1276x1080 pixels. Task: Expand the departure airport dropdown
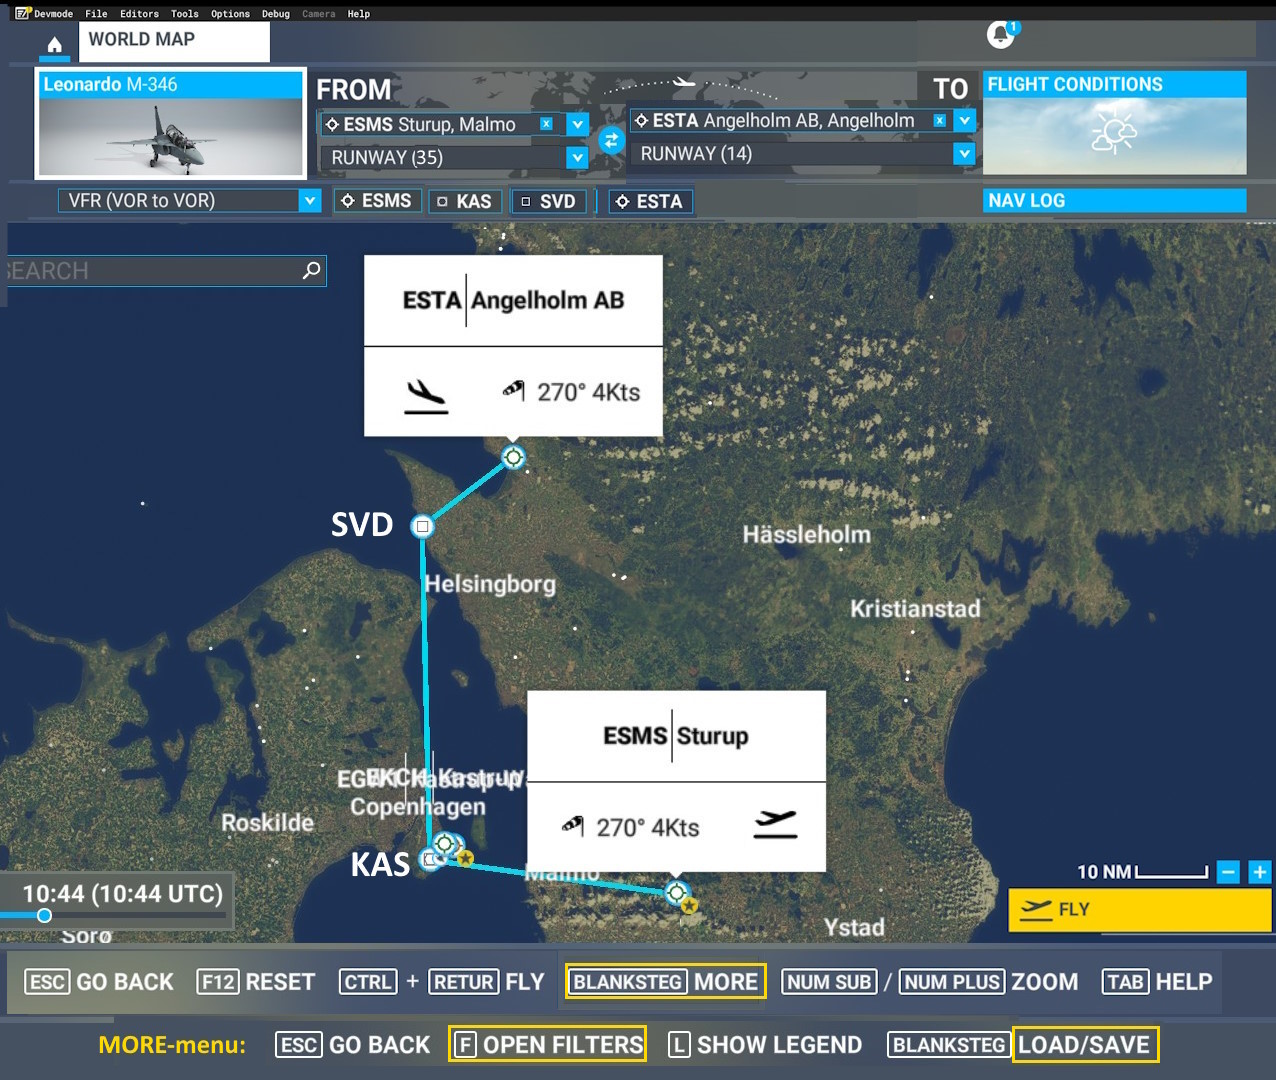click(x=577, y=124)
